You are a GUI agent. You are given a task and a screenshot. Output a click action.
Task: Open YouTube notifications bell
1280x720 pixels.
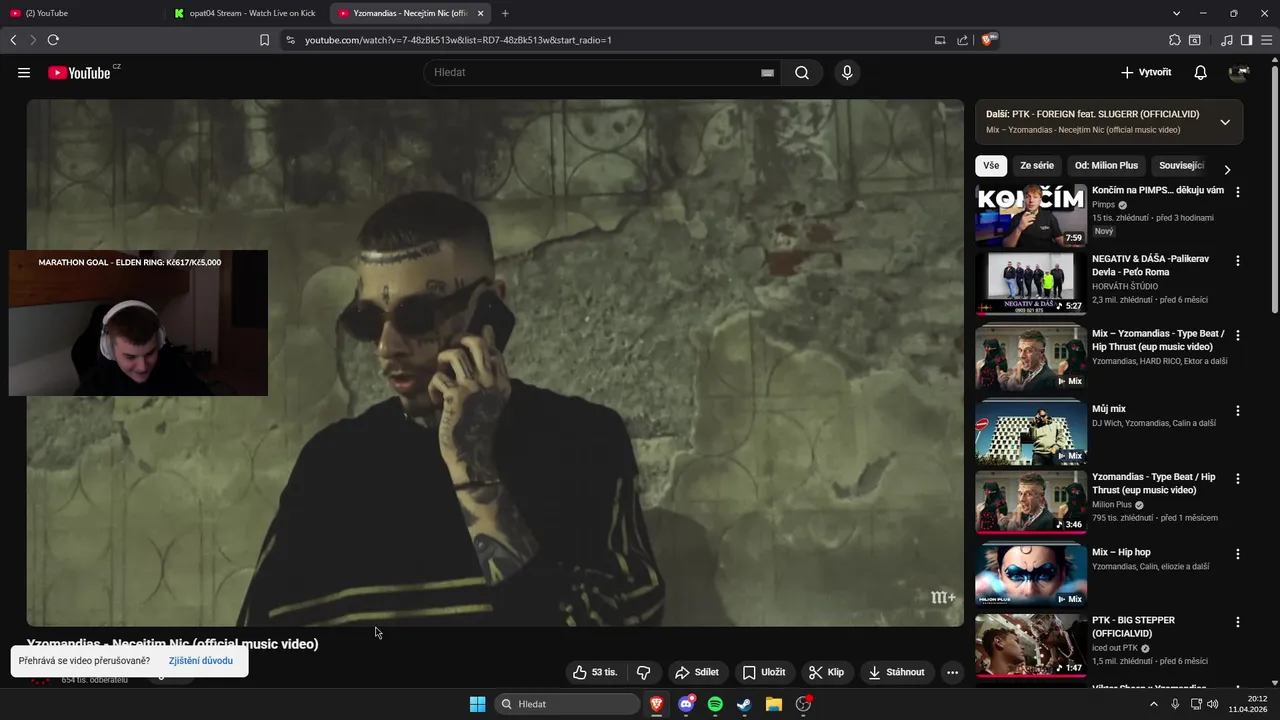1201,72
